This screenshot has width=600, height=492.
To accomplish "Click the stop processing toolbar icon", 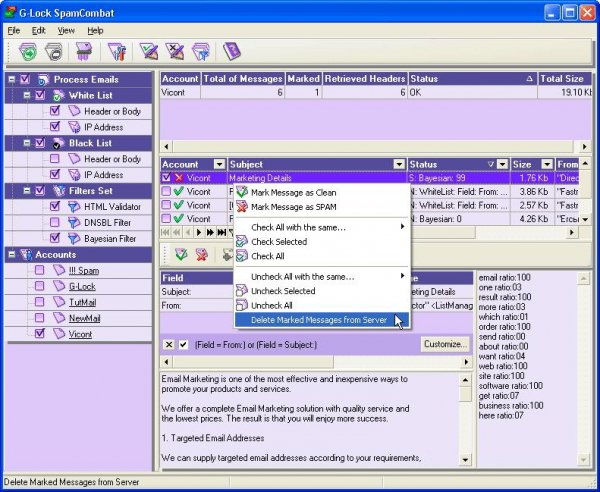I will [54, 51].
